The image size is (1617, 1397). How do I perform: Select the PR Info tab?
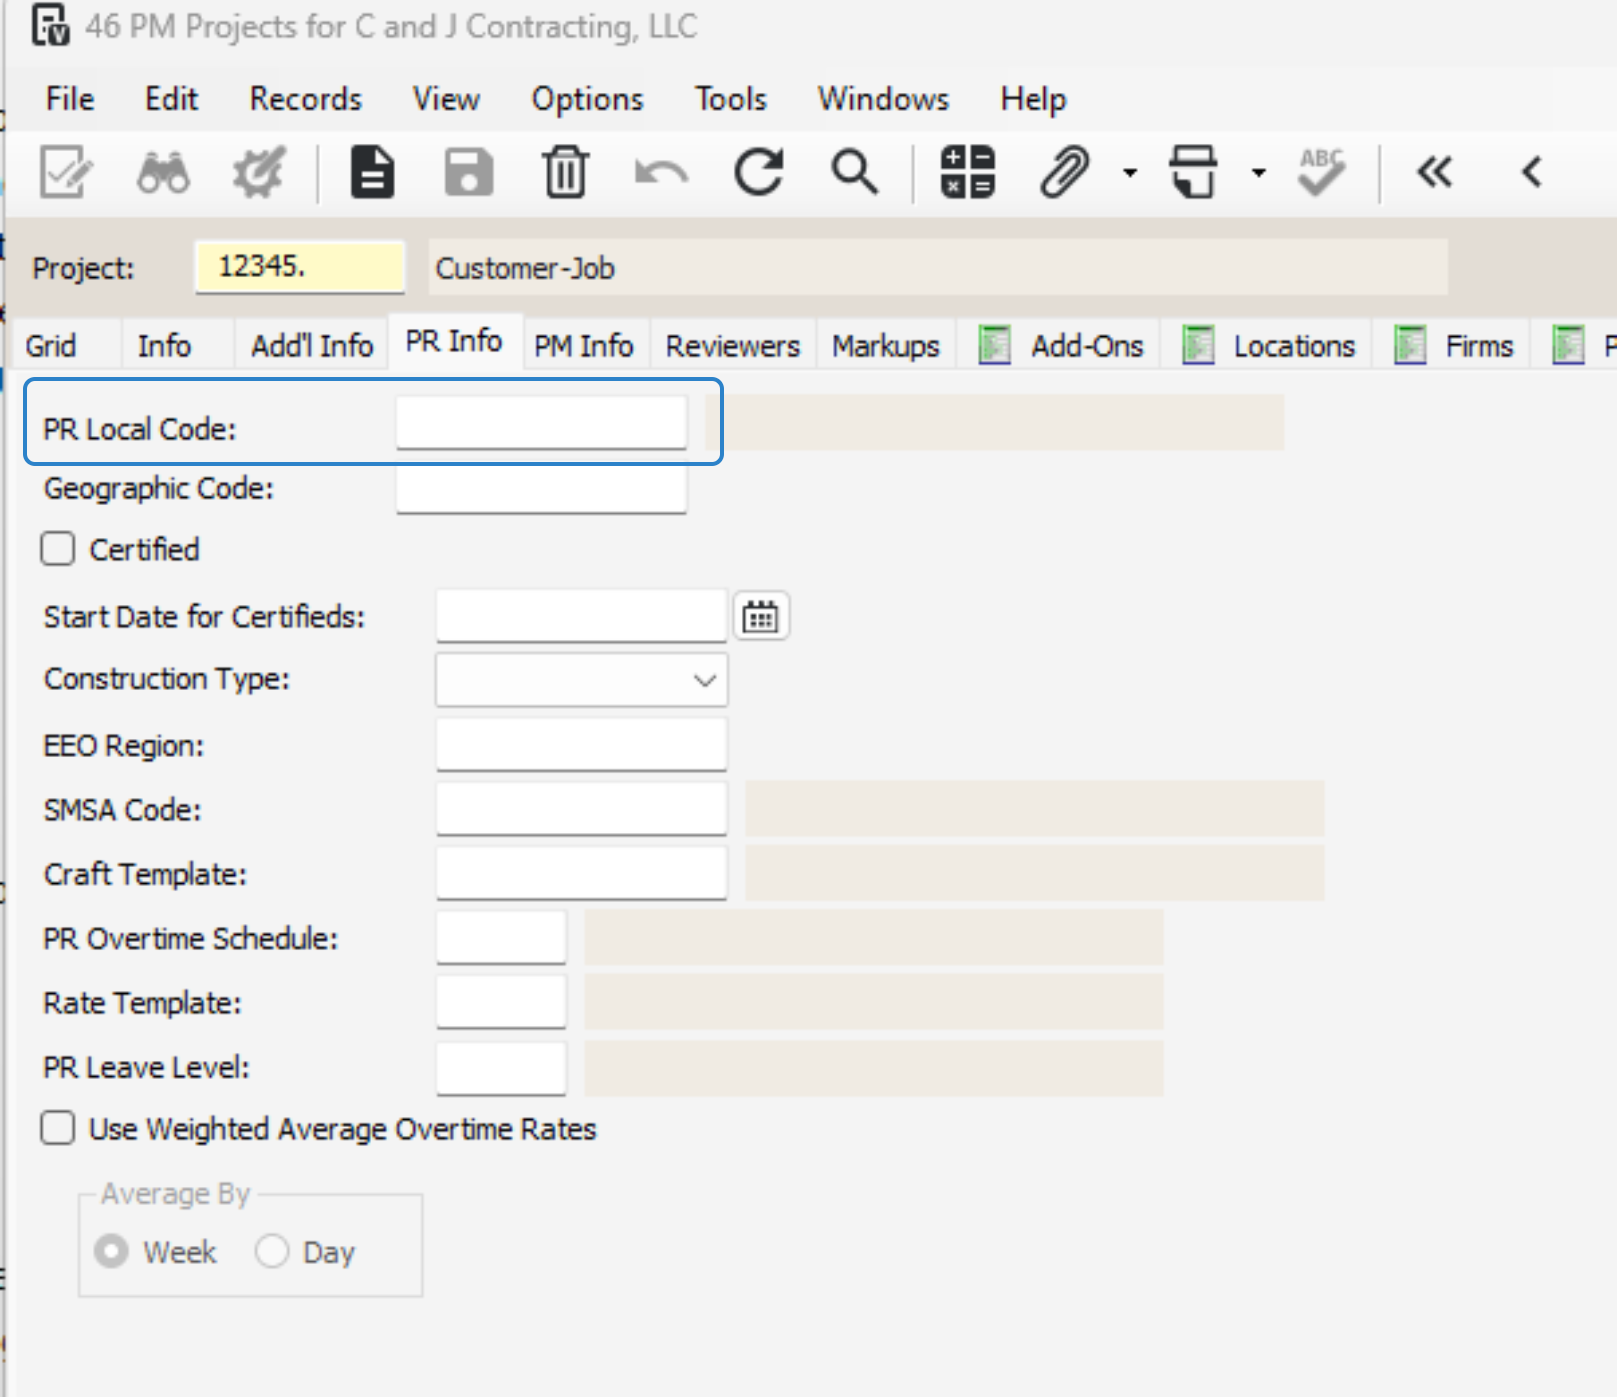coord(454,341)
